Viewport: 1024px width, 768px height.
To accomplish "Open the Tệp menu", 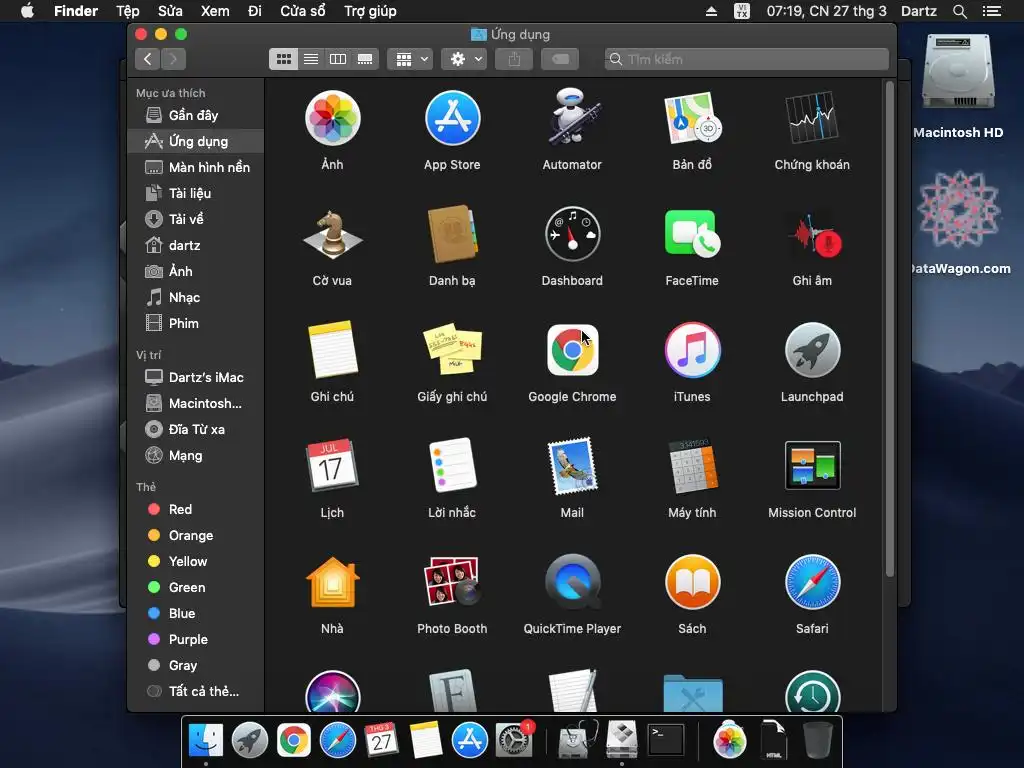I will pyautogui.click(x=127, y=11).
